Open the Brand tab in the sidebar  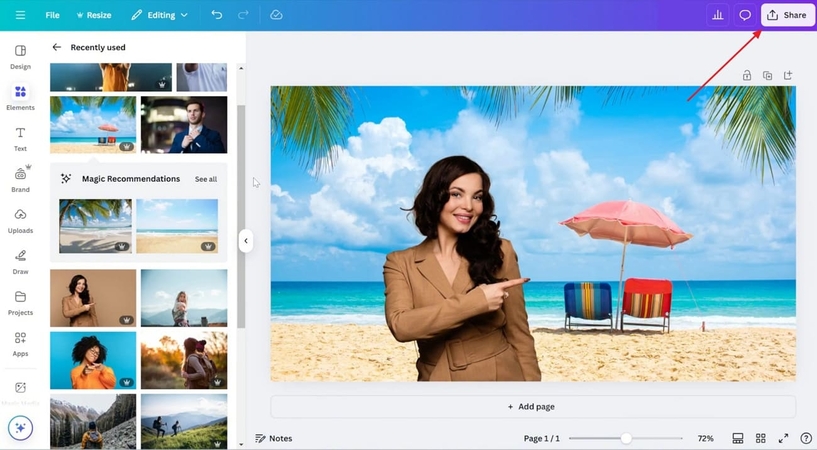tap(20, 180)
